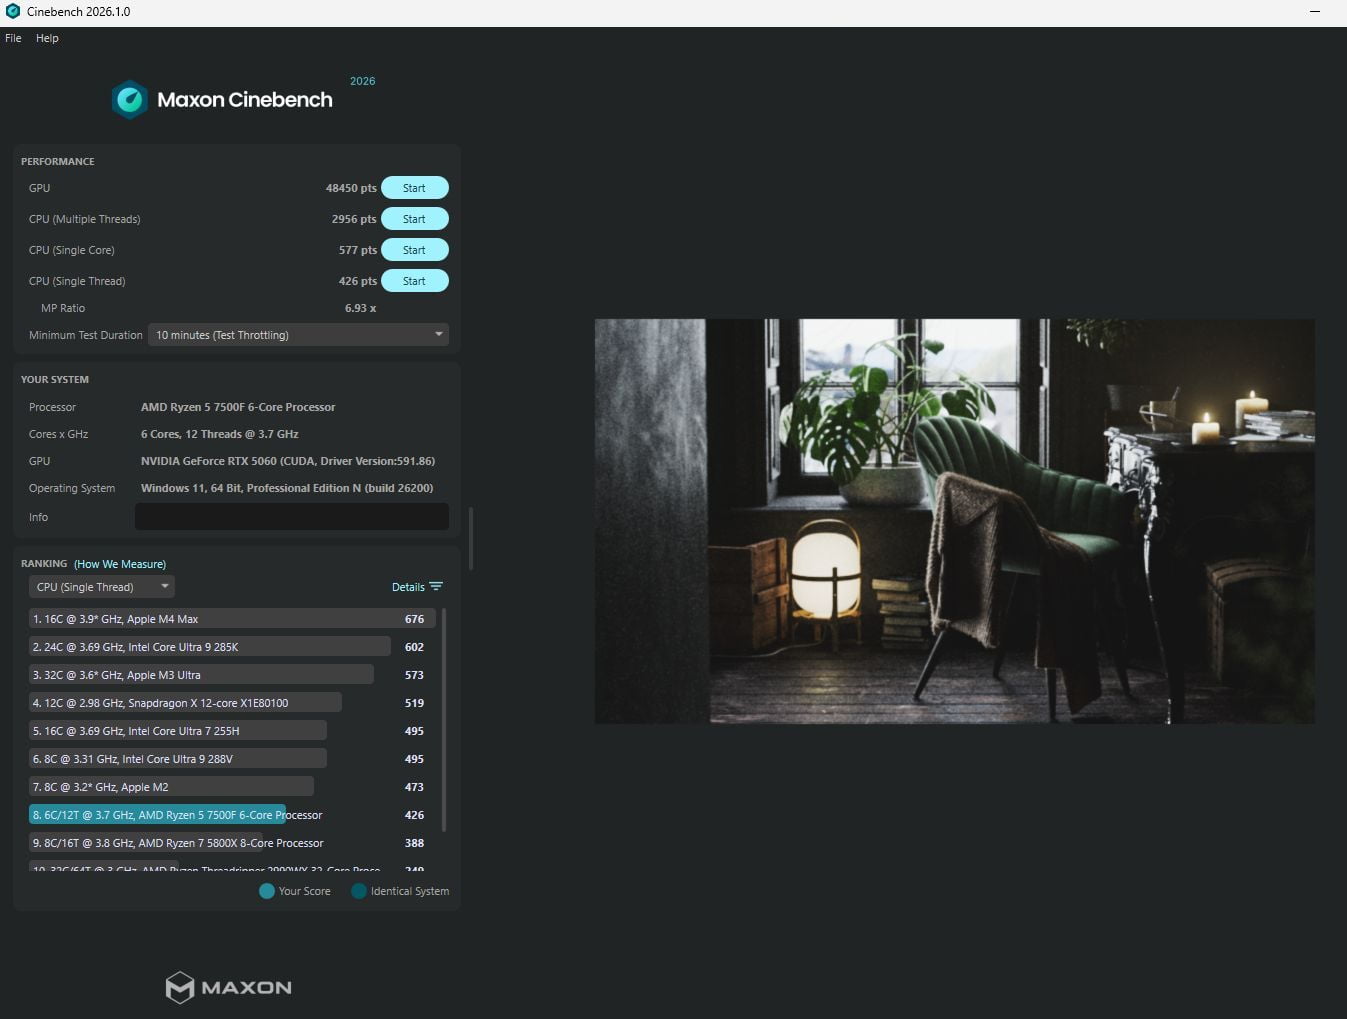Open the Minimum Test Duration dropdown
1347x1019 pixels.
298,335
